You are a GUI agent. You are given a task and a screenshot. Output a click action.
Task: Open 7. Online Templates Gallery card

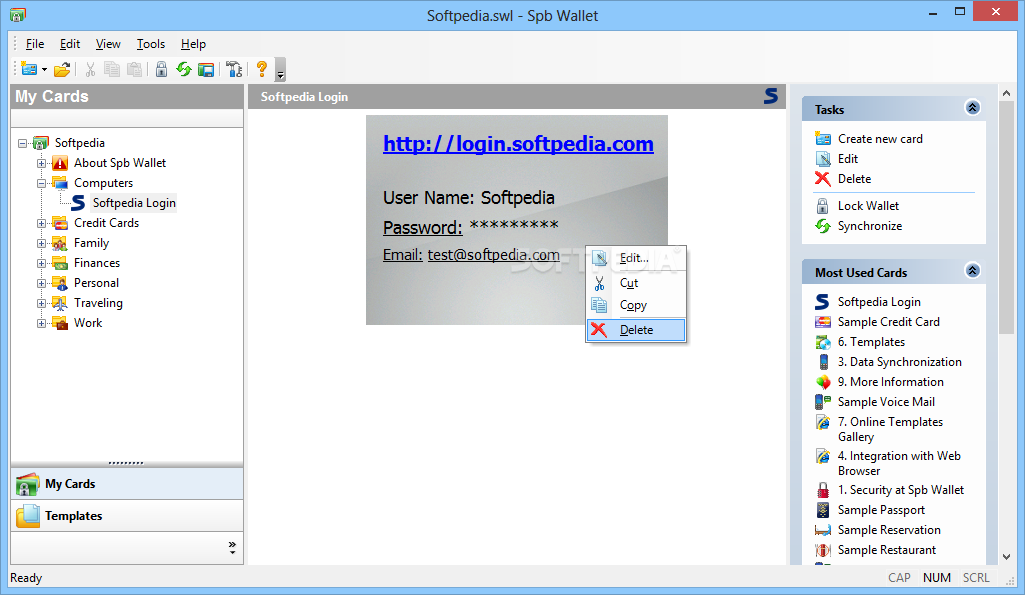[890, 430]
